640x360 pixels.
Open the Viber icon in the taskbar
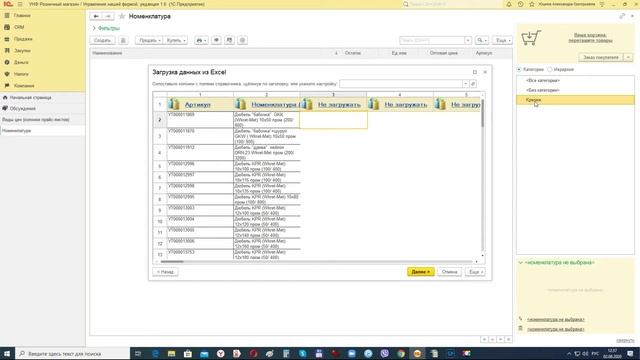384,353
